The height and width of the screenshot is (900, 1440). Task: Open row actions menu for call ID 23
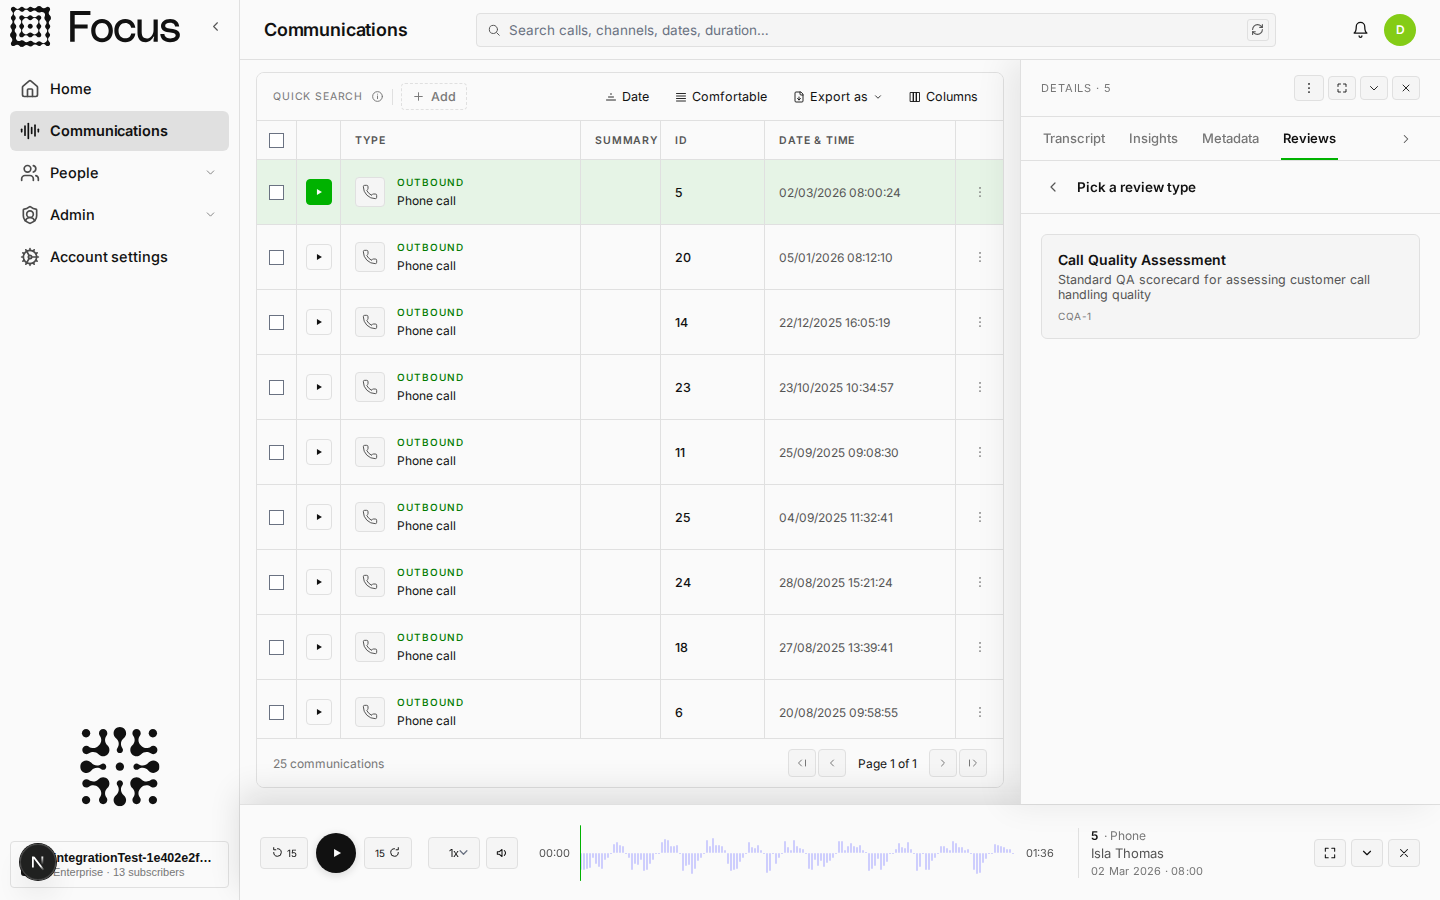coord(980,387)
